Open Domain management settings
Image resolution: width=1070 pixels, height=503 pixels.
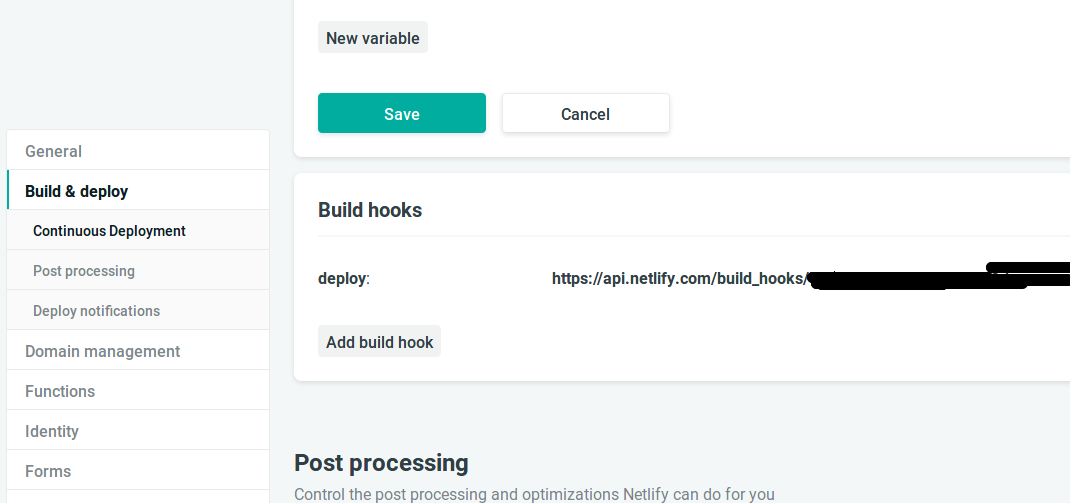pos(102,351)
